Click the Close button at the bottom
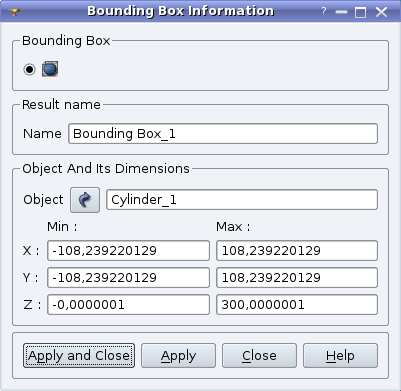 [x=259, y=356]
